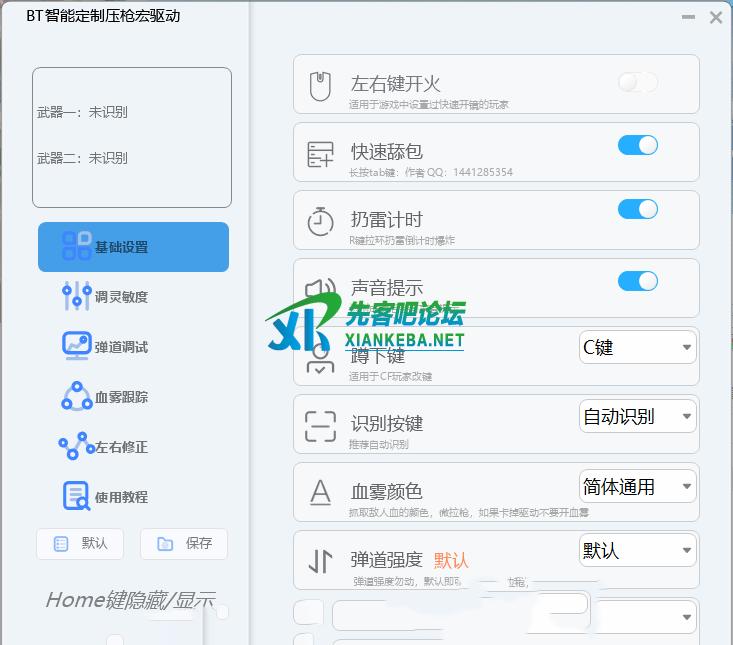Click the monitor icon next to 弹道调试

click(77, 346)
